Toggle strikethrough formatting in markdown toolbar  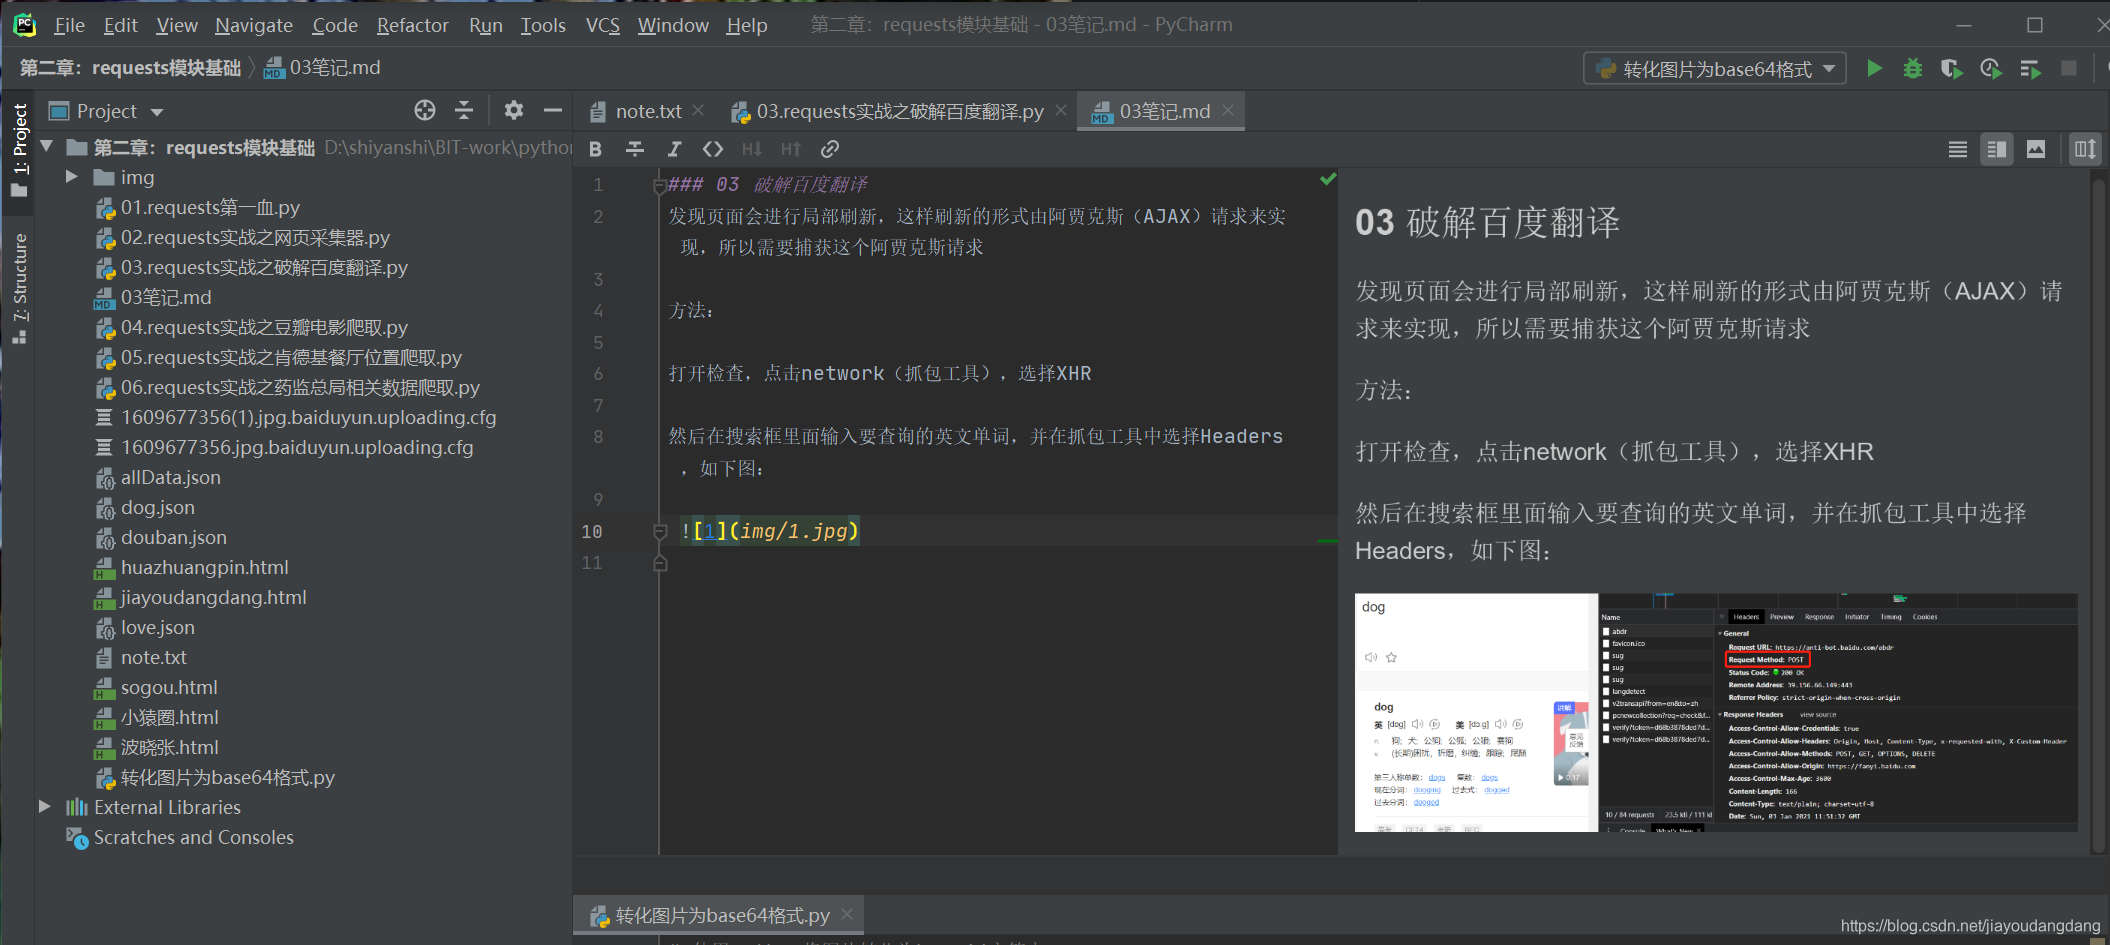coord(635,148)
